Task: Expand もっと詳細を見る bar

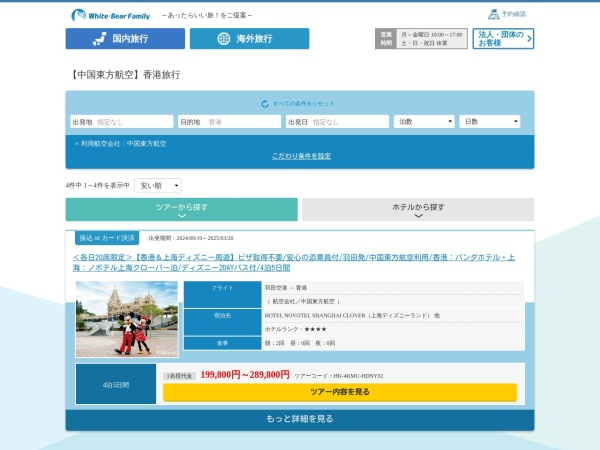Action: coord(300,419)
